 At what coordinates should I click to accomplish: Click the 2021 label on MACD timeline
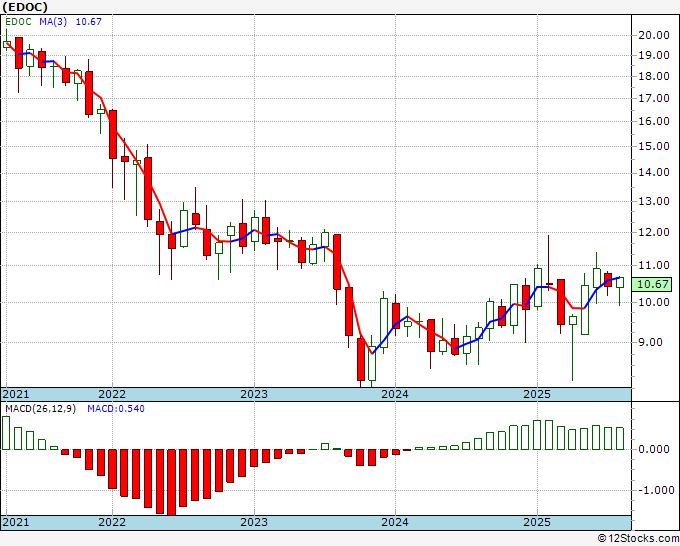[x=16, y=522]
